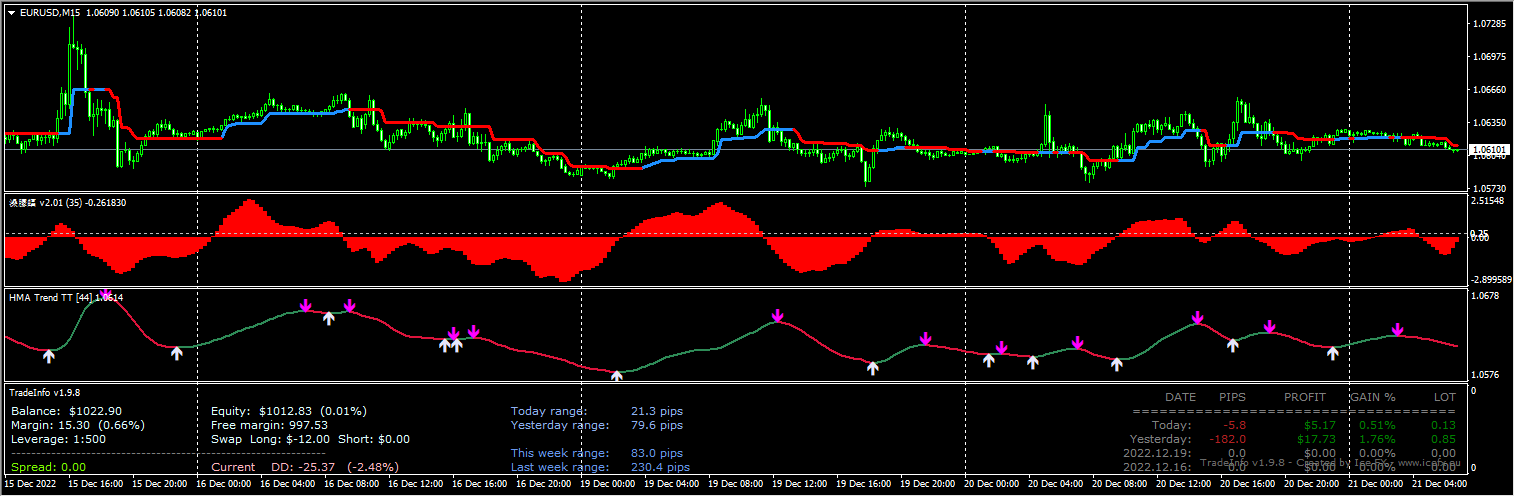Viewport: 1515px width, 497px height.
Task: Click the GAIN % column header
Action: point(1373,397)
